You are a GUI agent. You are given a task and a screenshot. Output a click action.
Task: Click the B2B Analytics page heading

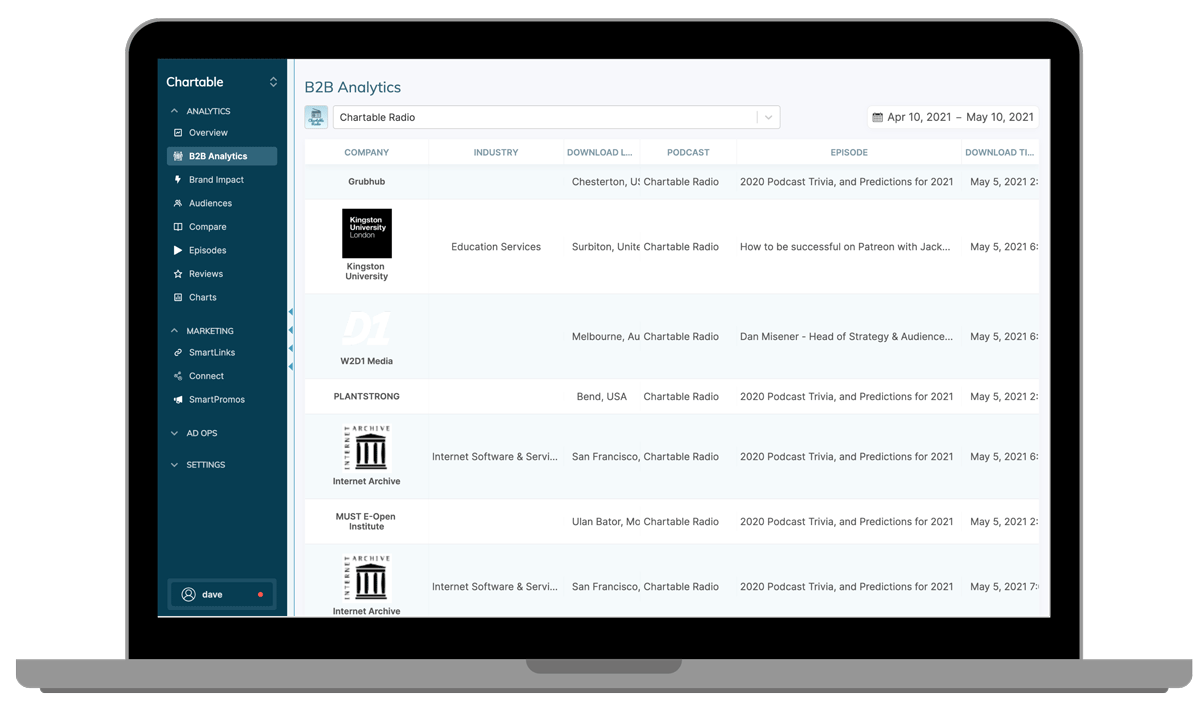click(x=353, y=88)
